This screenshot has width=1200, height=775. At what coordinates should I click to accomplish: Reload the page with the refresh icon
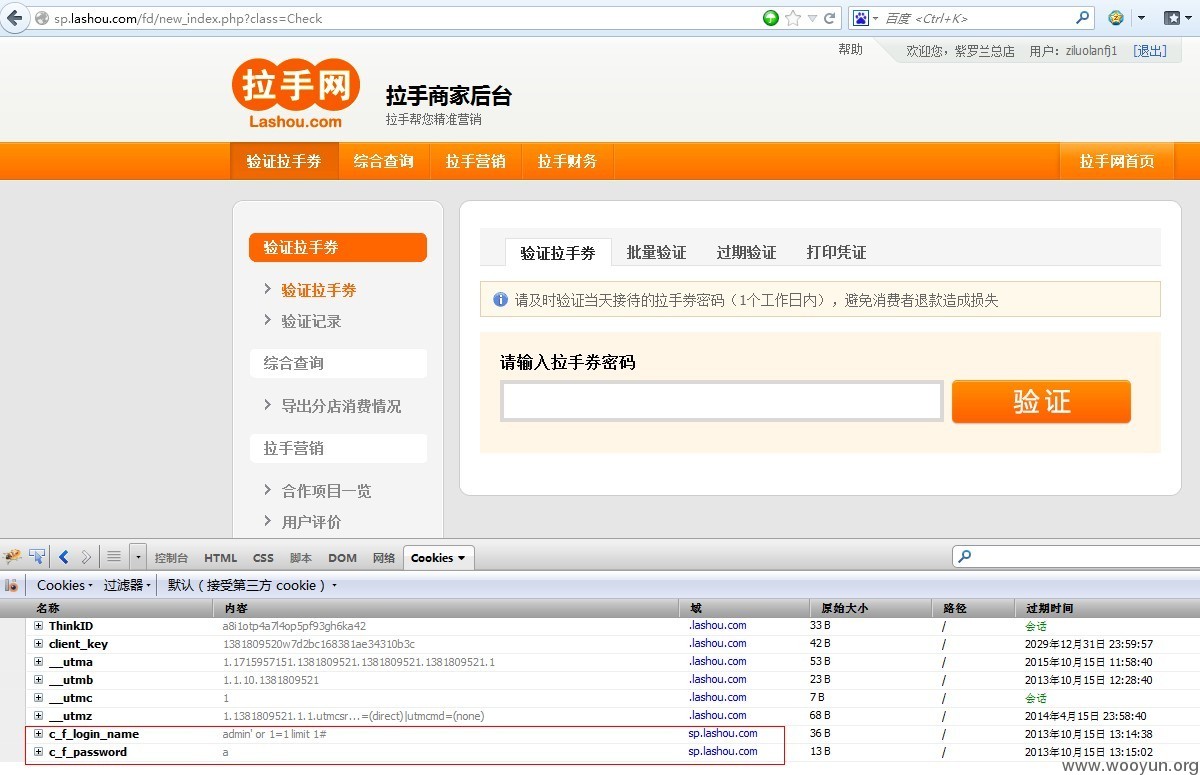[x=830, y=18]
